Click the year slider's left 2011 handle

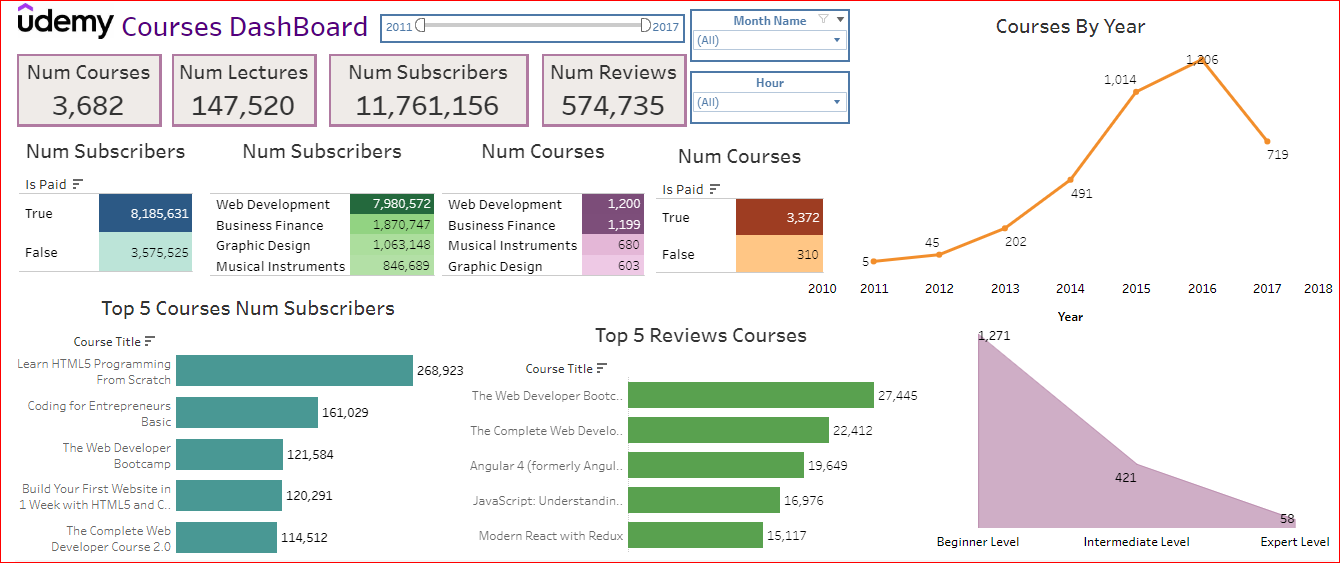pos(421,25)
